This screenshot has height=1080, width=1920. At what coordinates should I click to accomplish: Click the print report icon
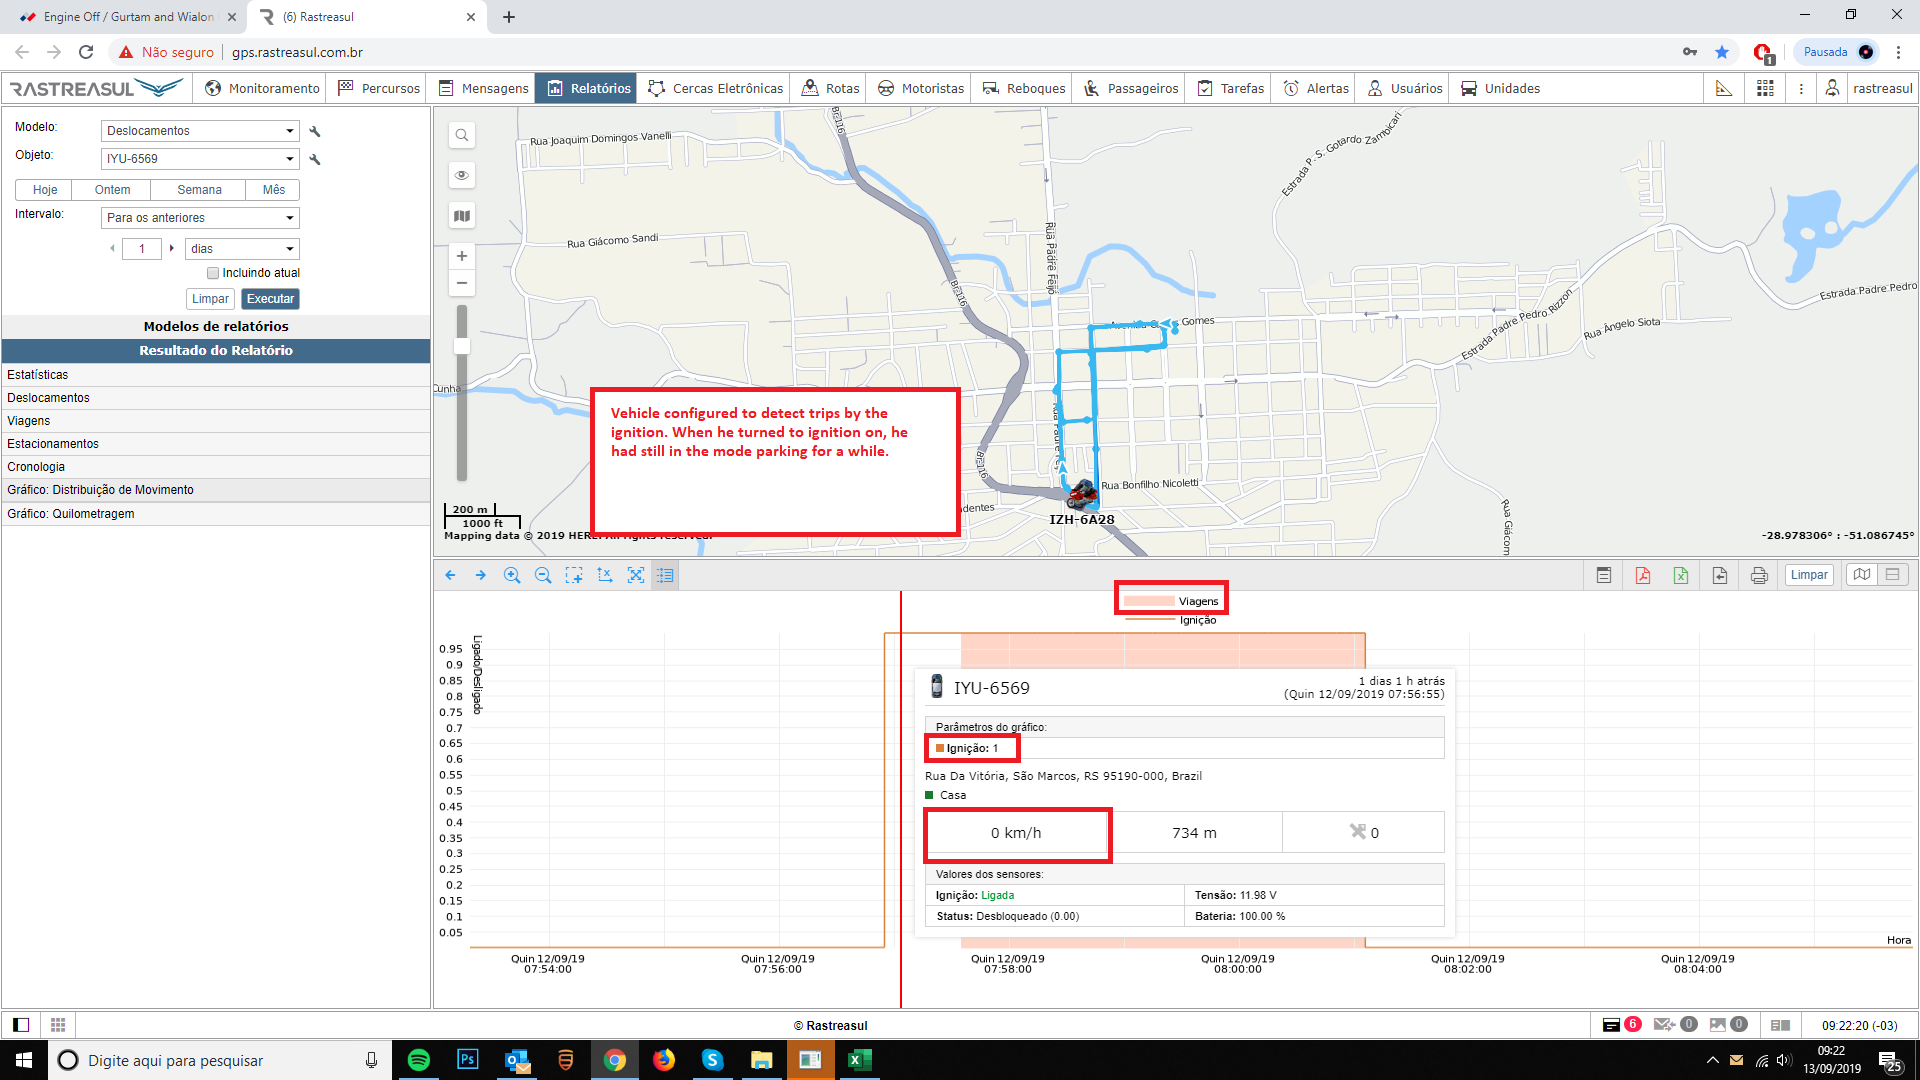[1759, 575]
